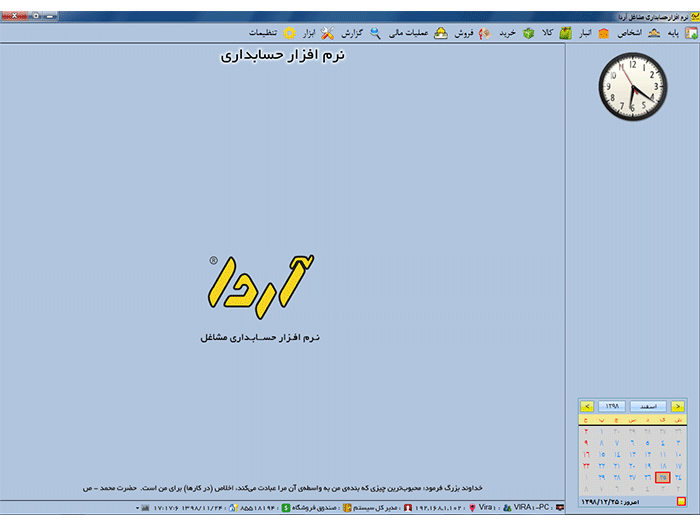Screen dimensions: 700x525
Task: Click the Arabic-script quote text at the bottom
Action: (282, 488)
